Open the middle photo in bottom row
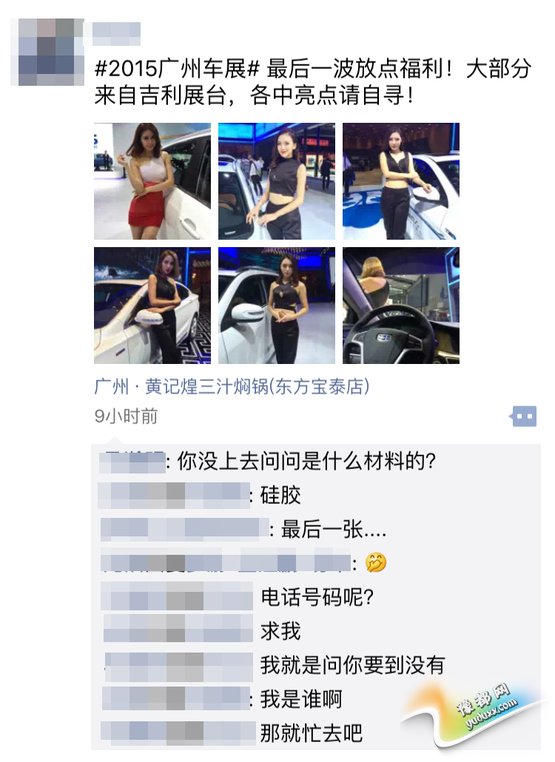Viewport: 555px width, 762px height. pos(277,306)
